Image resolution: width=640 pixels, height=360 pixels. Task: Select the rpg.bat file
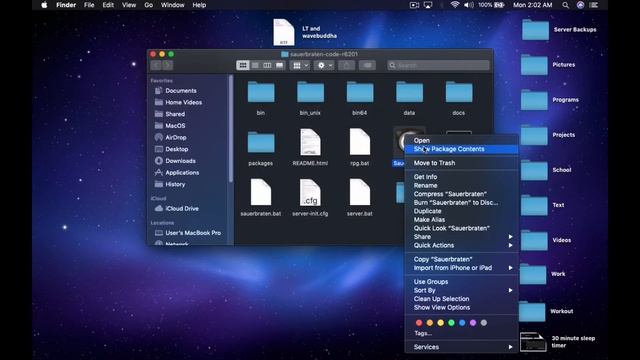[360, 147]
